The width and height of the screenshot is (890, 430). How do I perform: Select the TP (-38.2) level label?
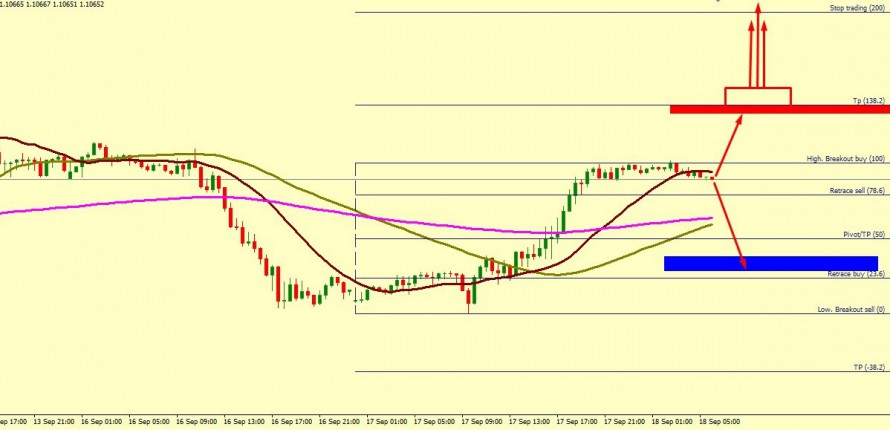pos(870,367)
